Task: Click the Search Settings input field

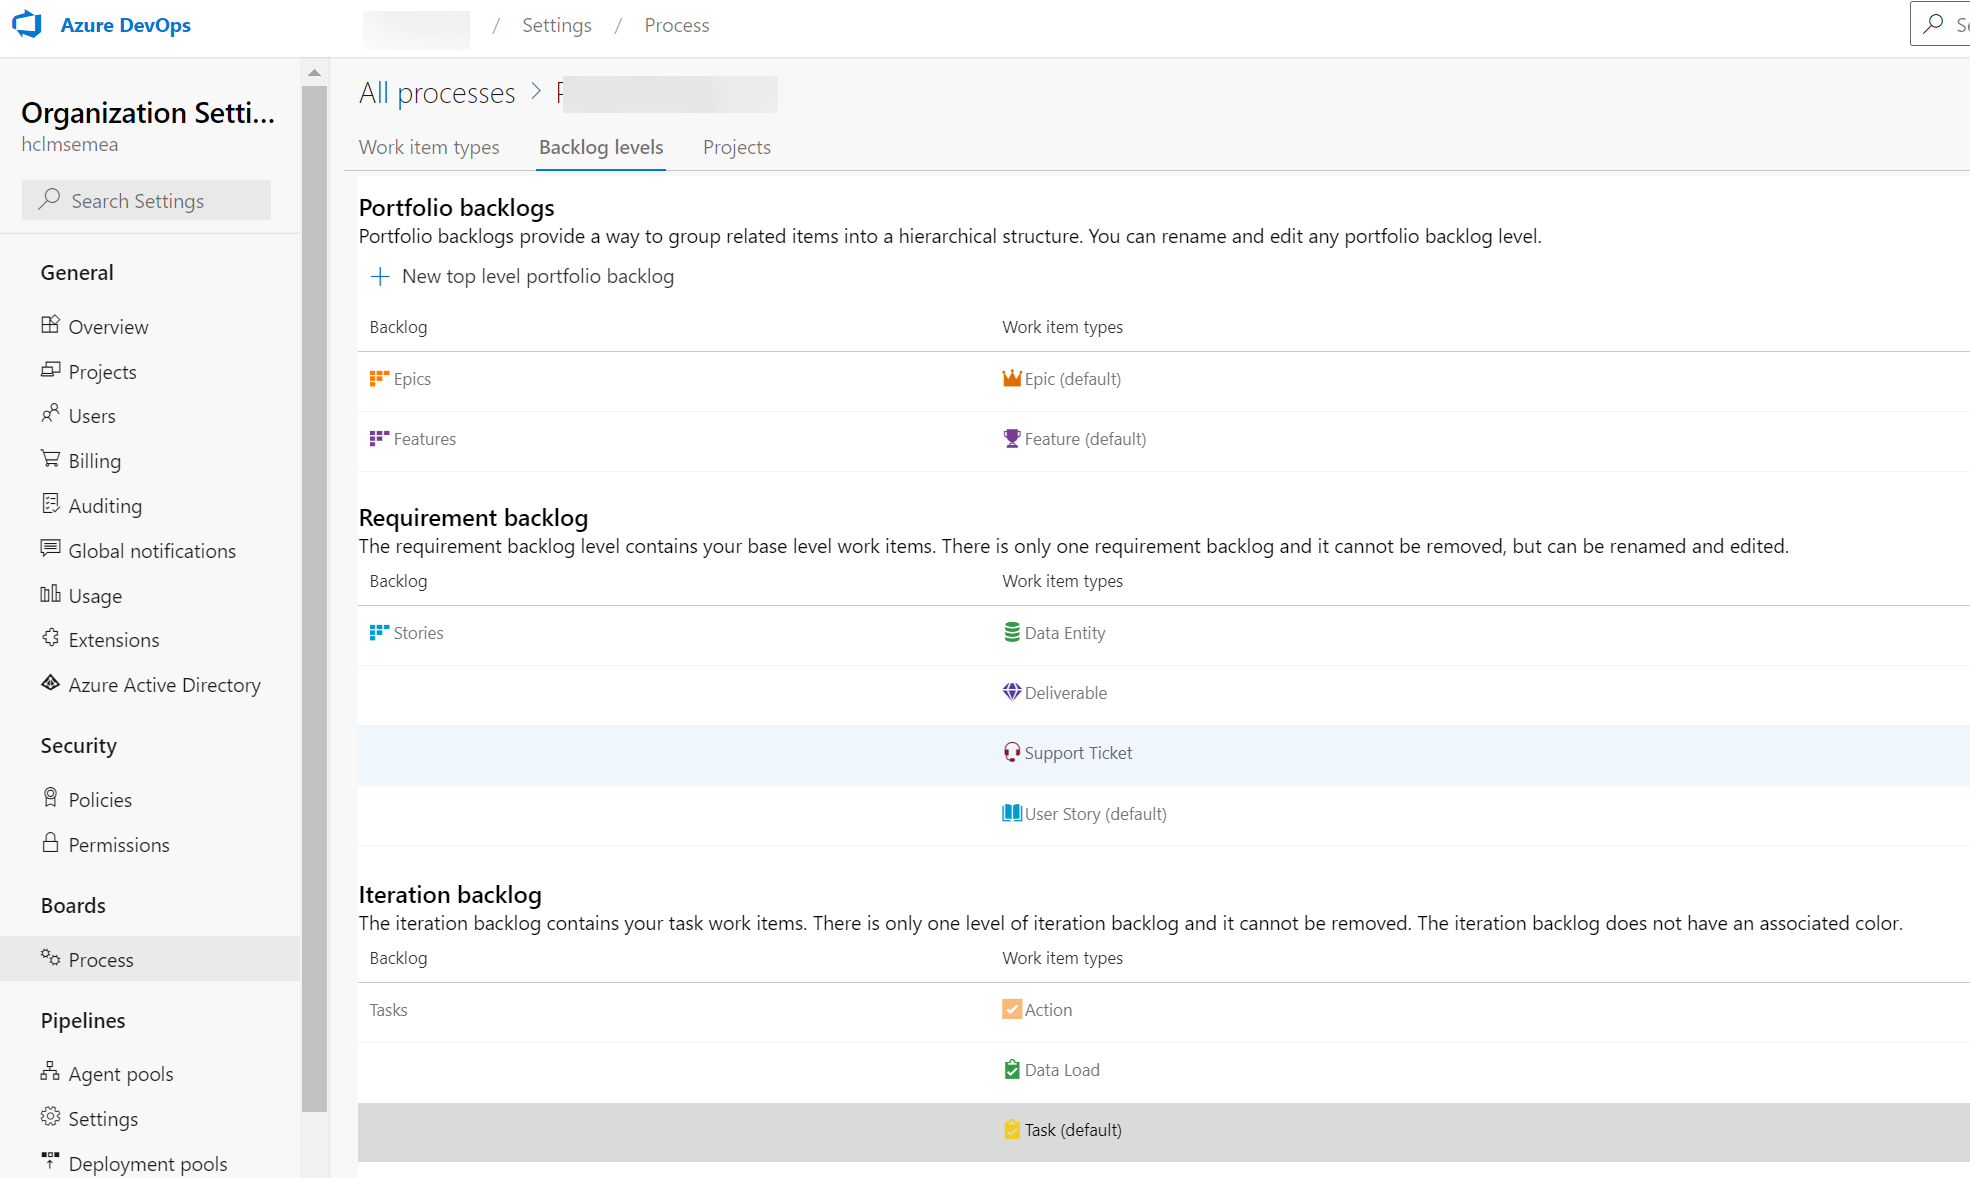Action: point(147,201)
